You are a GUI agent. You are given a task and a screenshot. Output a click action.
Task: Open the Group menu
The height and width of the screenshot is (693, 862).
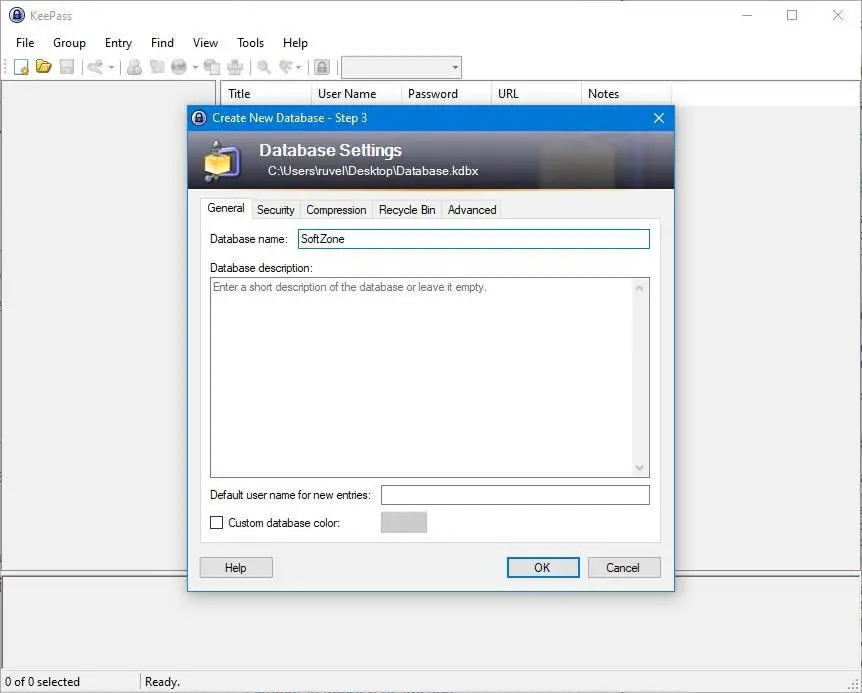click(x=69, y=43)
